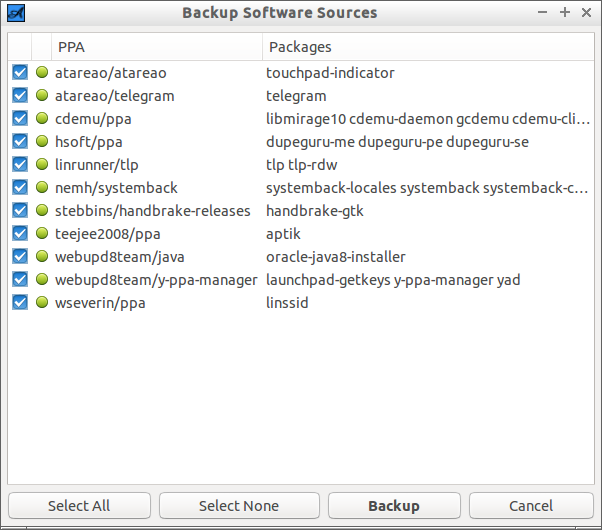The width and height of the screenshot is (602, 530).
Task: Click the systemback-locales packages cell
Action: (x=427, y=188)
